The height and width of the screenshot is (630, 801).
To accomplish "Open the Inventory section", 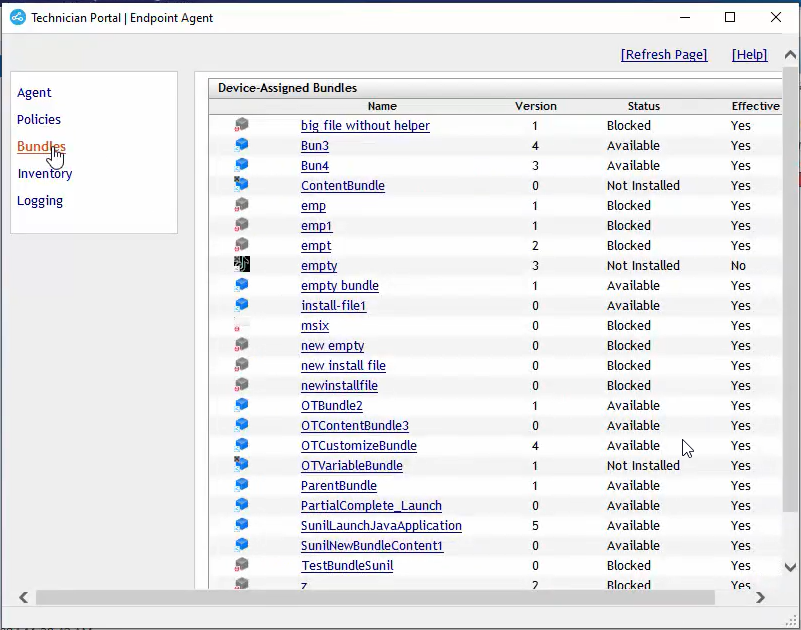I will pos(44,173).
